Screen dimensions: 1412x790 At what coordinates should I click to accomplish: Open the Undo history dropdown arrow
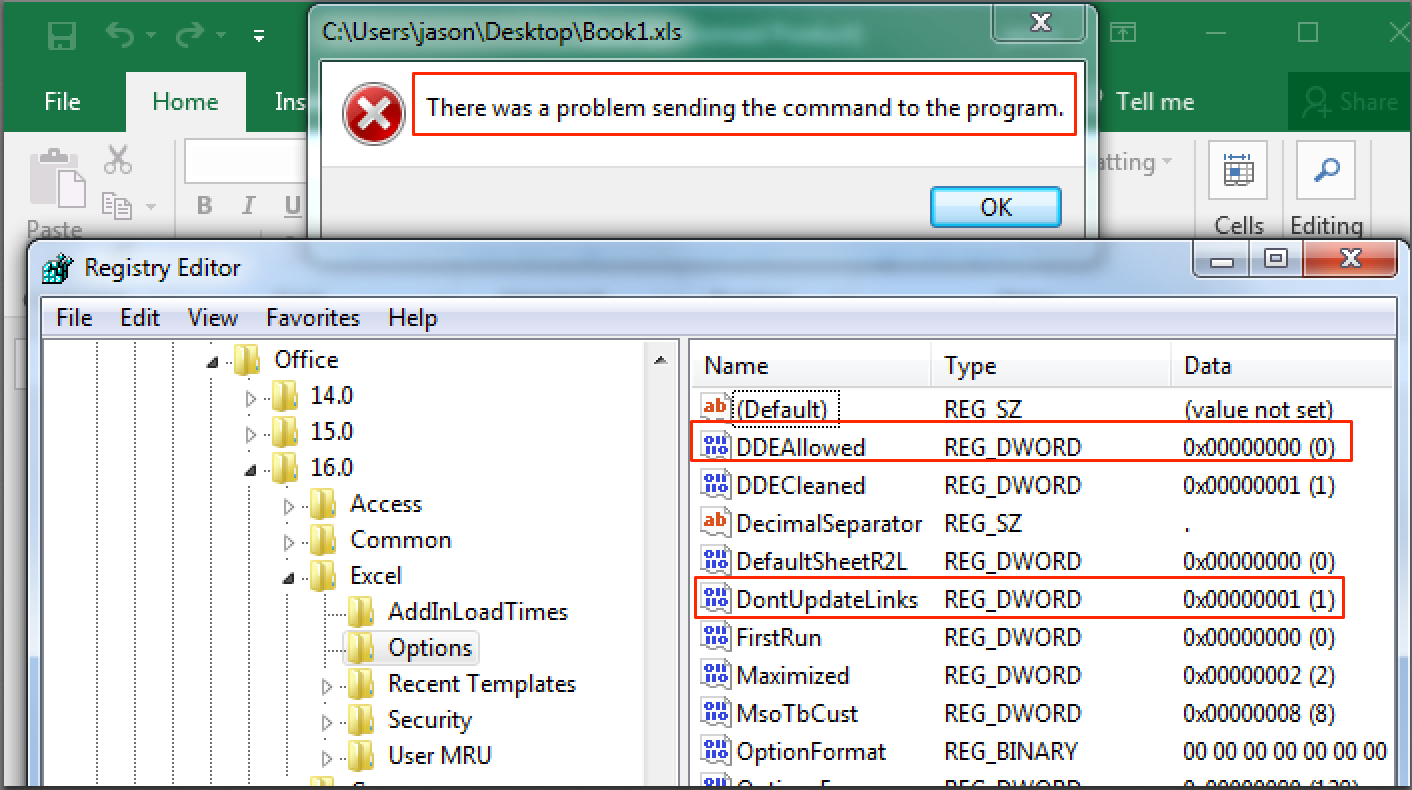(149, 37)
